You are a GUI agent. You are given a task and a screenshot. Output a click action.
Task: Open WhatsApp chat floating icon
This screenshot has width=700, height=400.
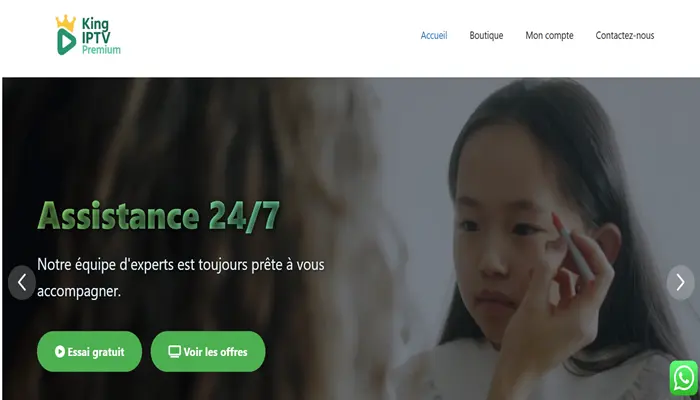click(683, 378)
